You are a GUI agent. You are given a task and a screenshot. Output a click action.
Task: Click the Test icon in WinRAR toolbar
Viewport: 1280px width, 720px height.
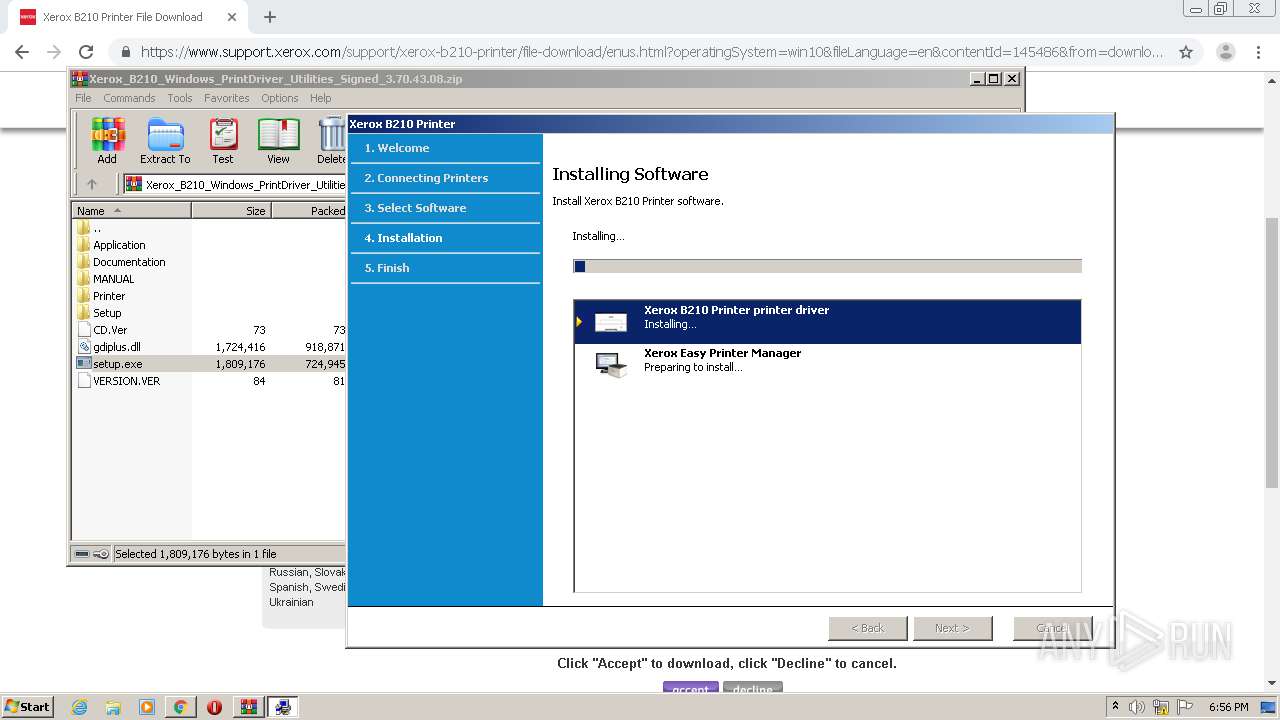(223, 140)
